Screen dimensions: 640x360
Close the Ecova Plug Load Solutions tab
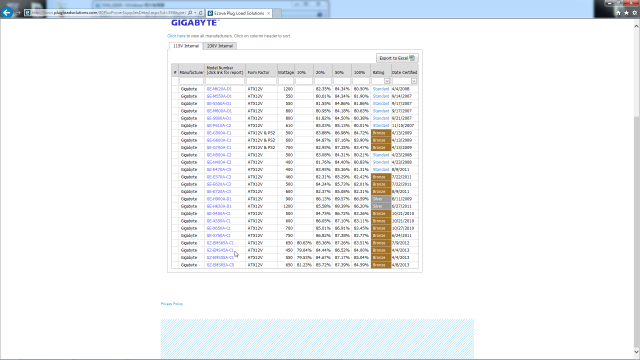pyautogui.click(x=268, y=13)
